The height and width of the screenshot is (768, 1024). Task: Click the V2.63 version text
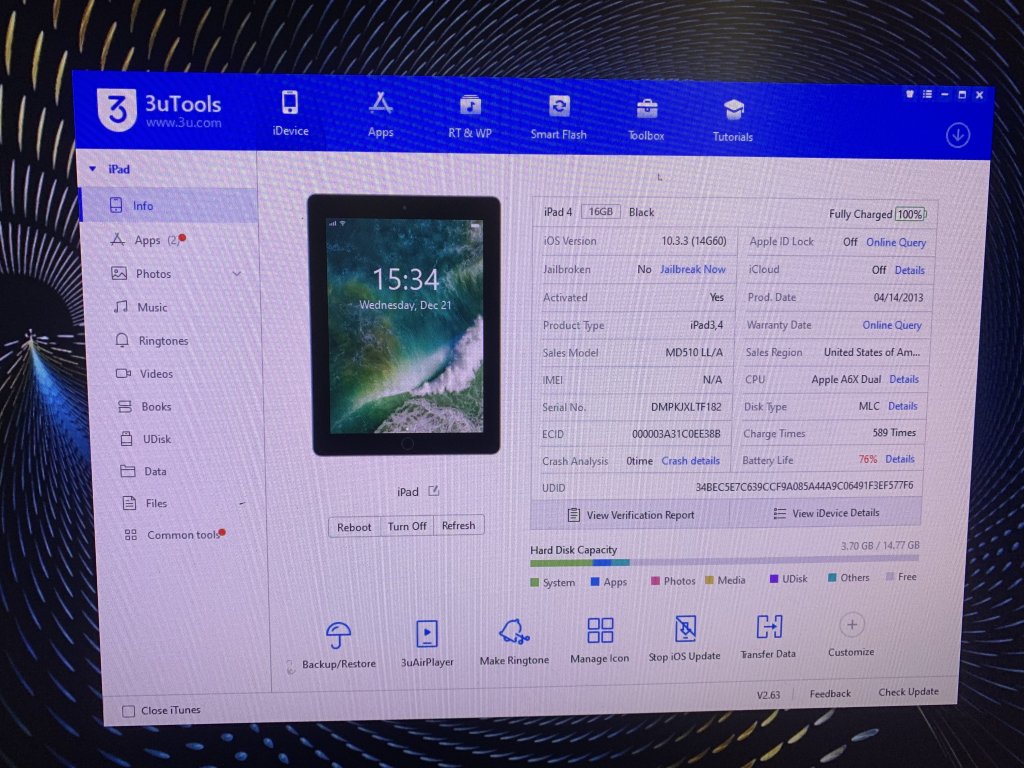(768, 695)
